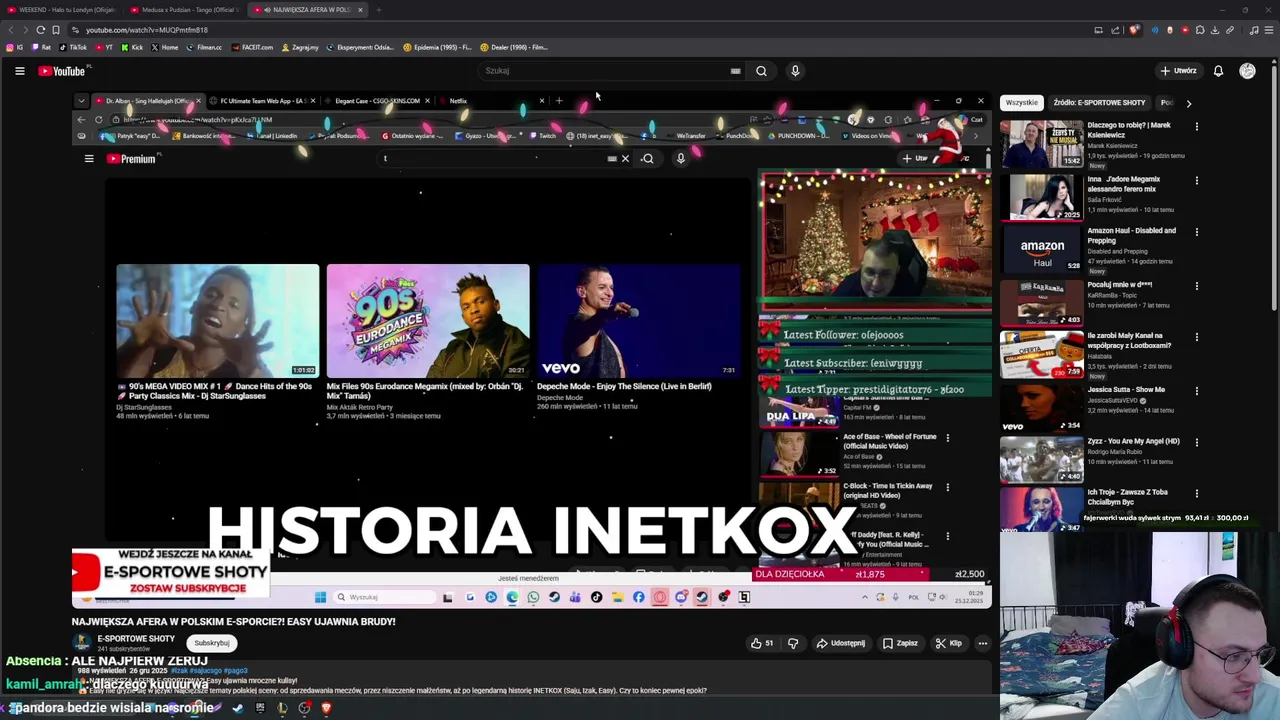1280x720 pixels.
Task: Switch to WEEKEND - Halo tu Londyn tab
Action: (x=62, y=10)
